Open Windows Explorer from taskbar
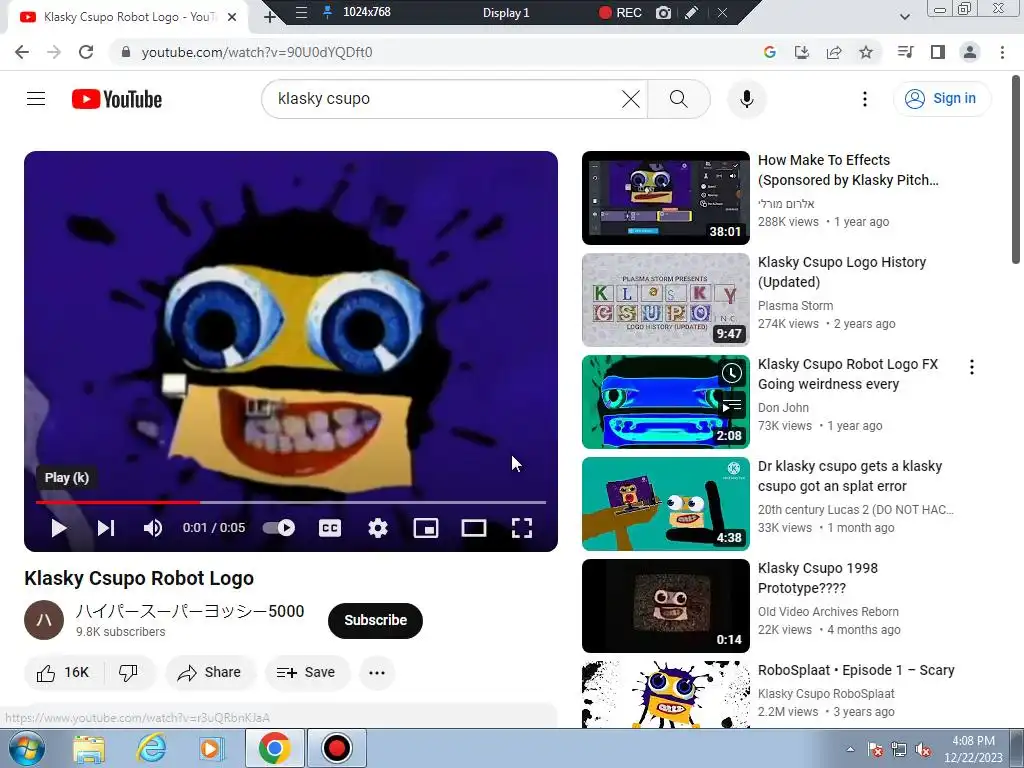The height and width of the screenshot is (768, 1024). point(89,748)
